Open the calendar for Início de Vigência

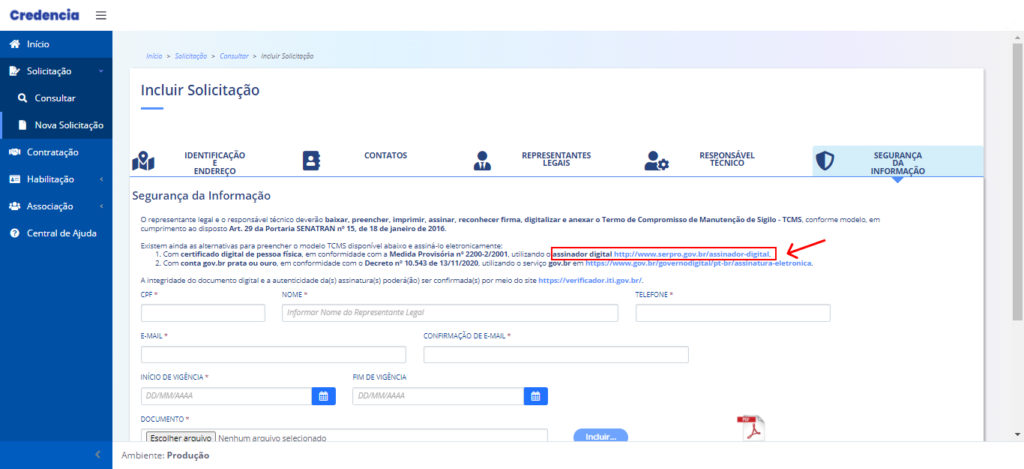(x=323, y=396)
